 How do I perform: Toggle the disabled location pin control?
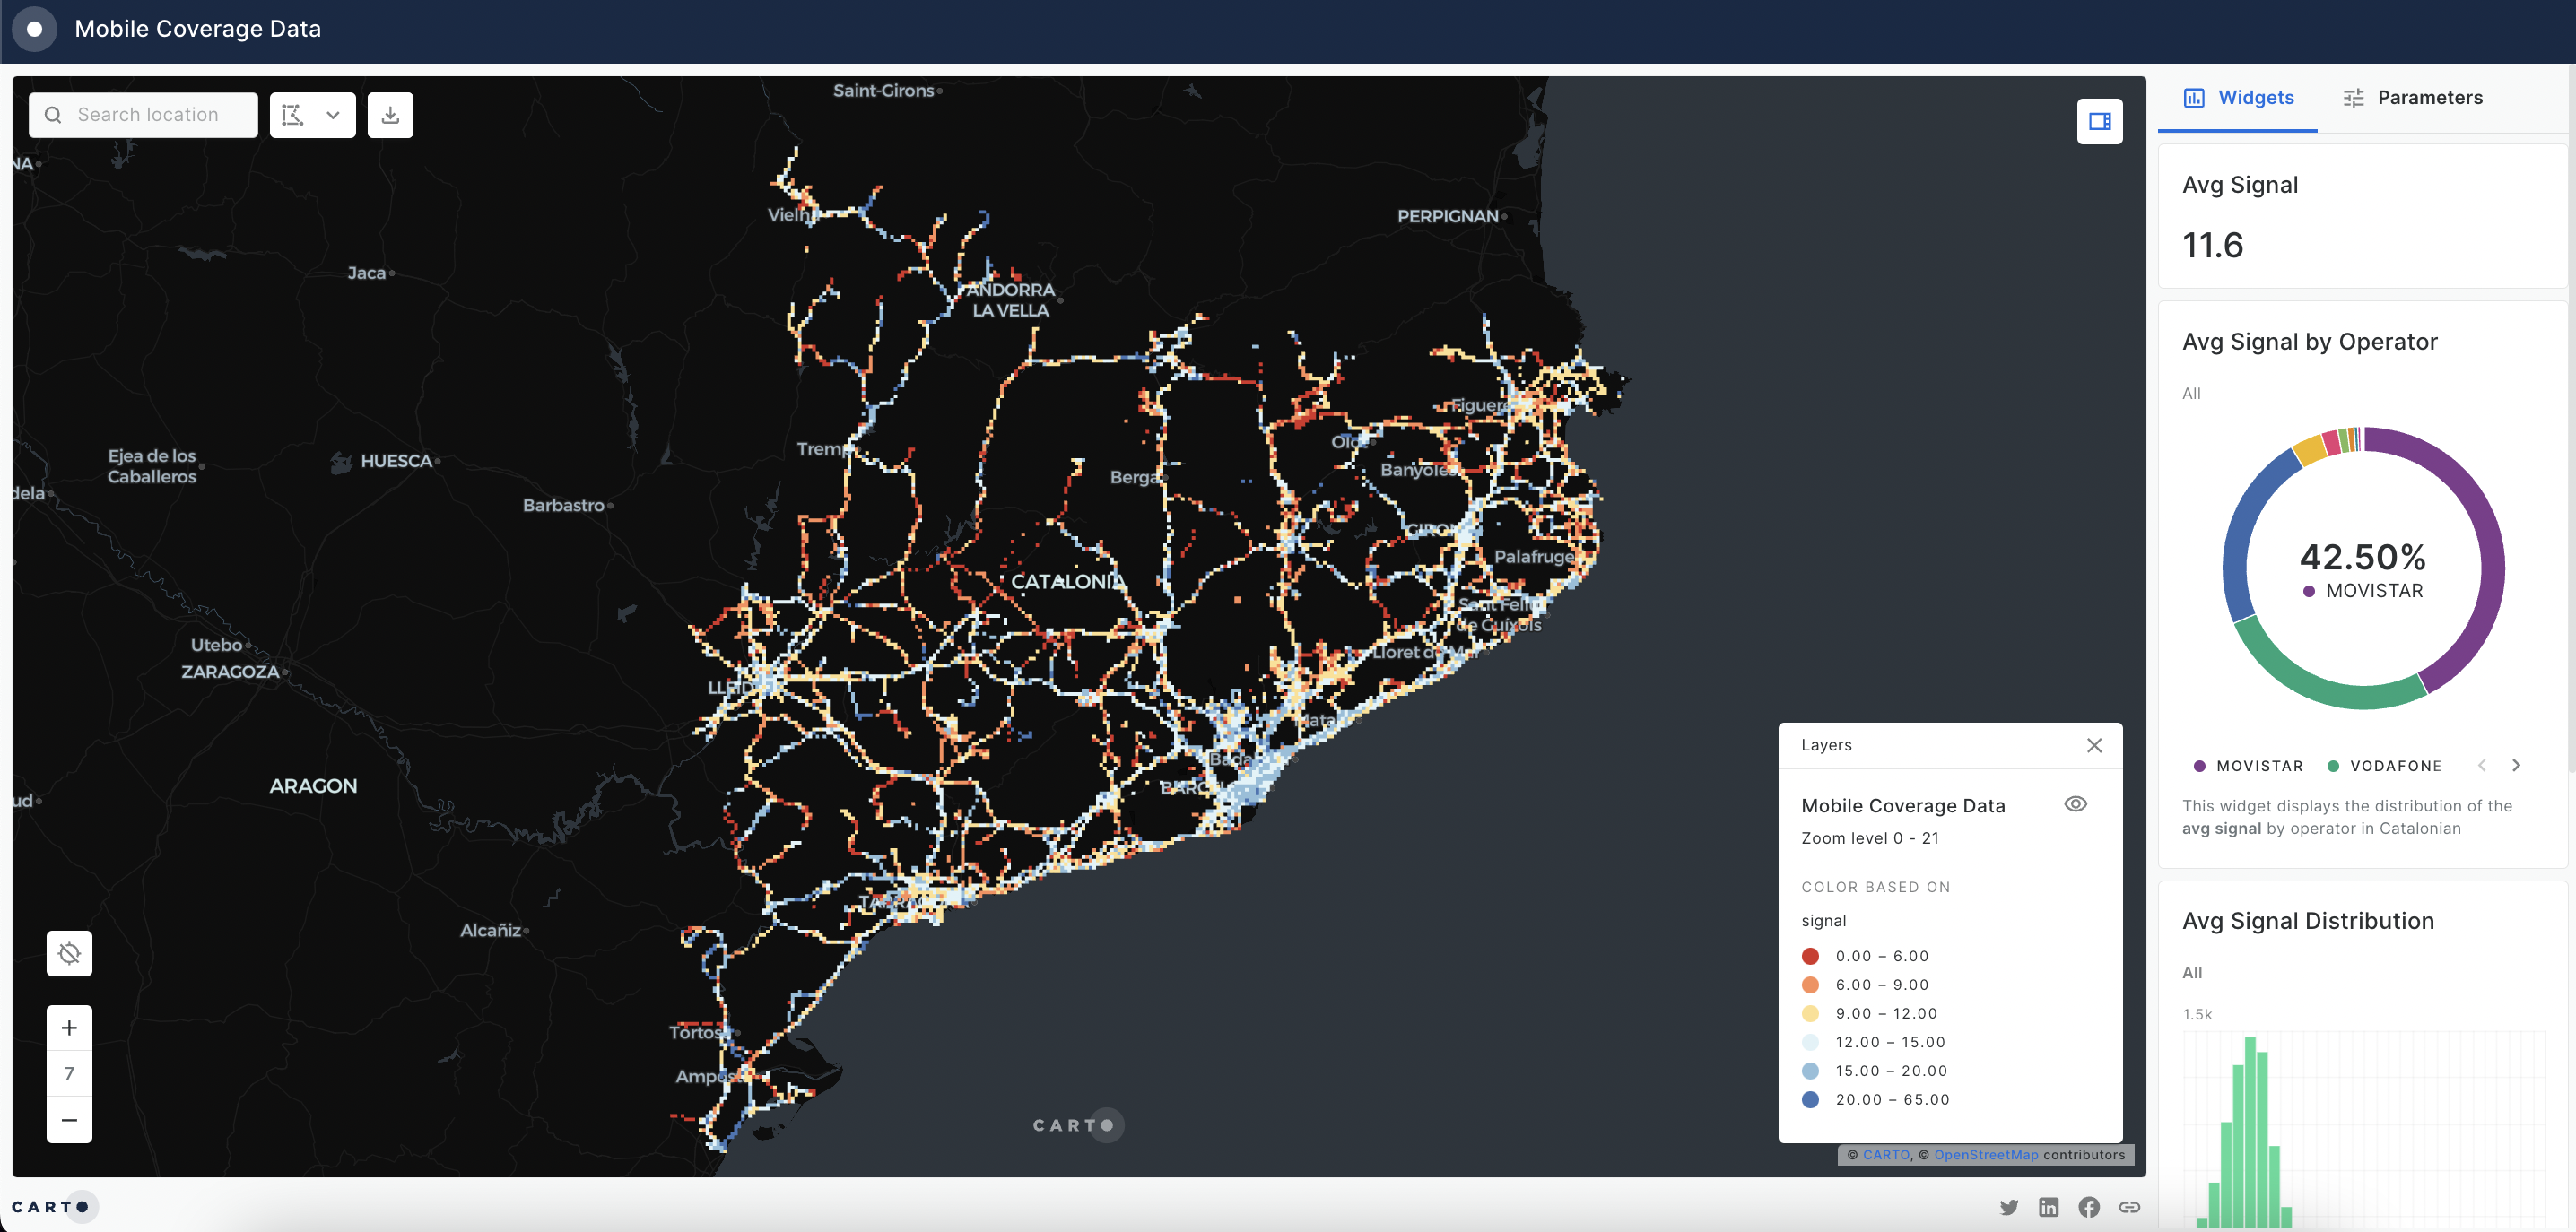point(68,952)
